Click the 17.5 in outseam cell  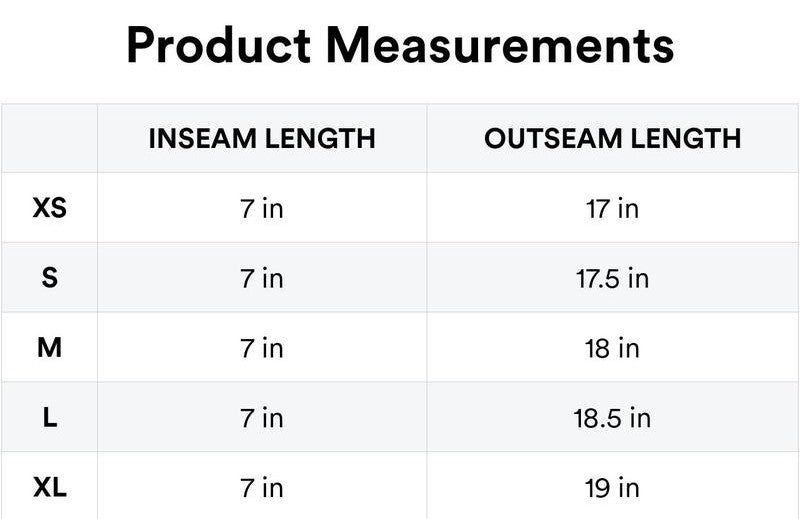(612, 278)
